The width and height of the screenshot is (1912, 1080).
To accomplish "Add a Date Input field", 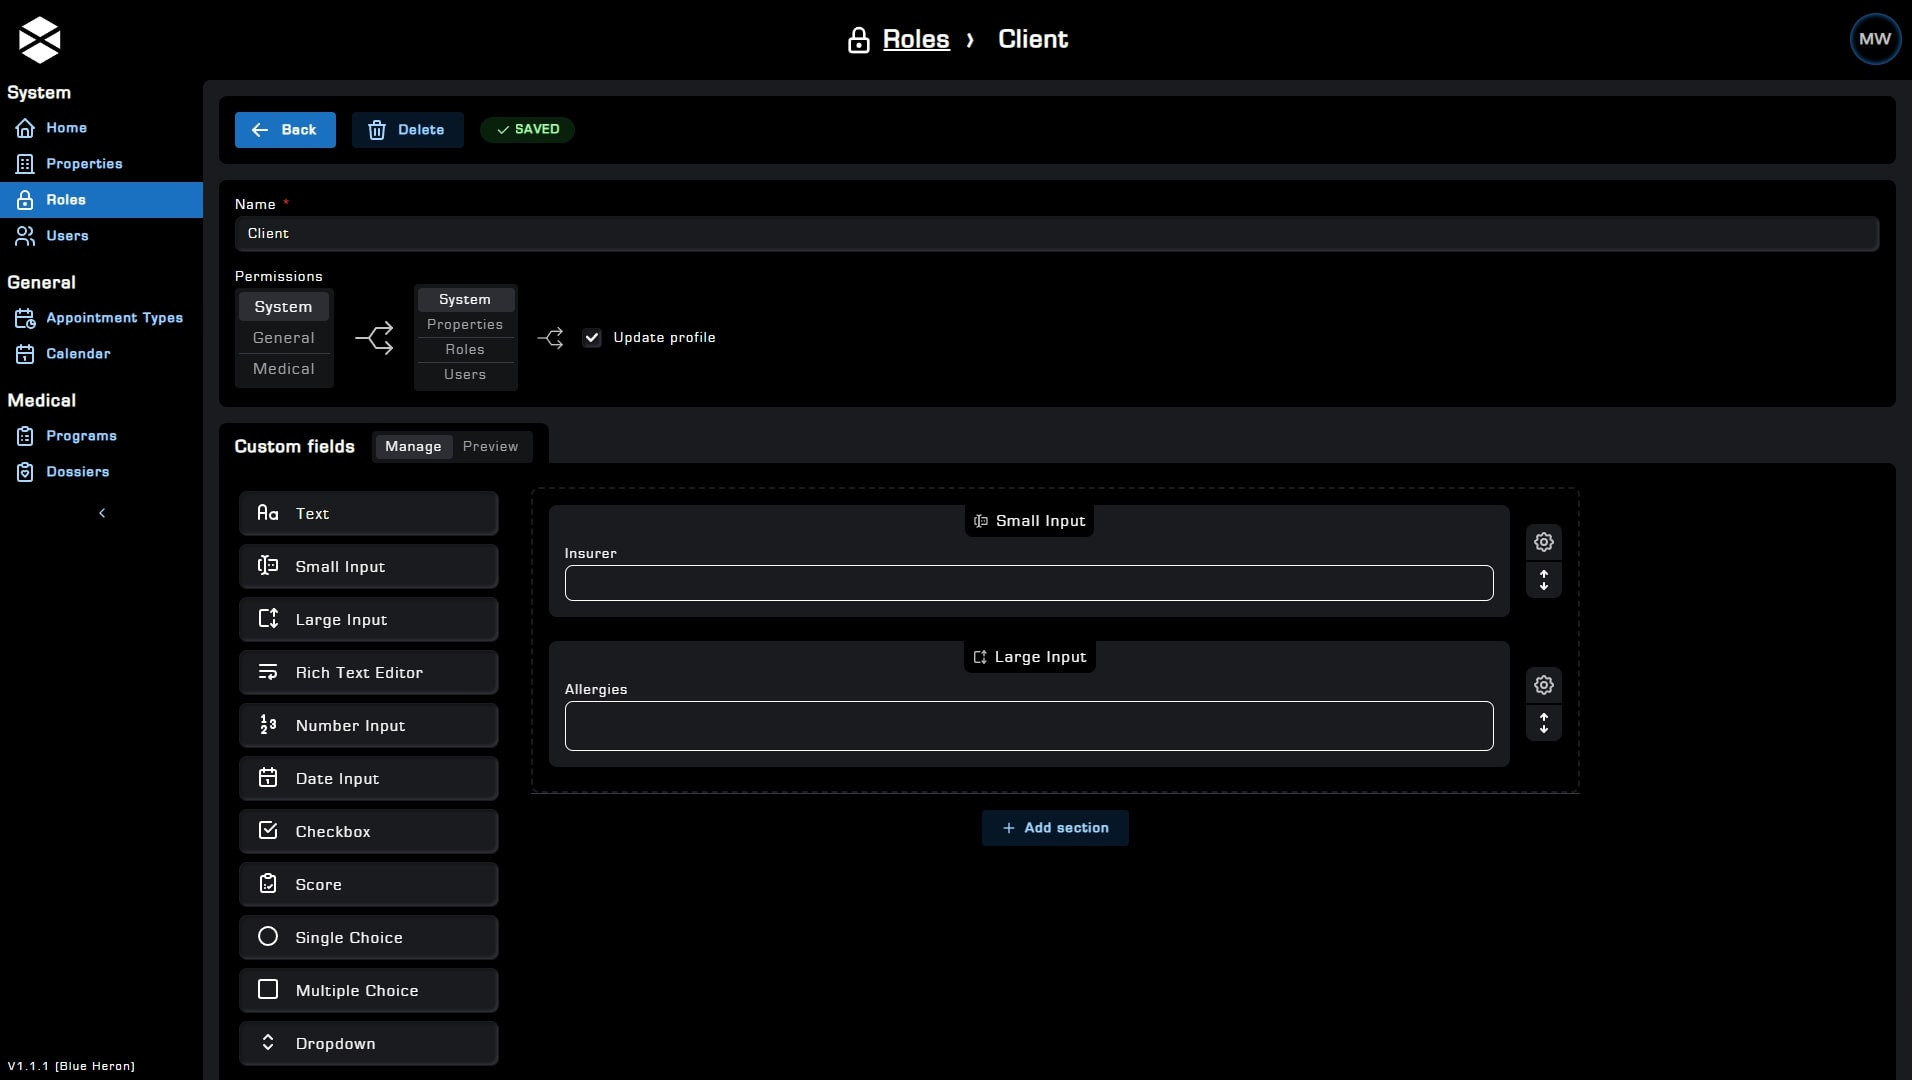I will (x=368, y=778).
